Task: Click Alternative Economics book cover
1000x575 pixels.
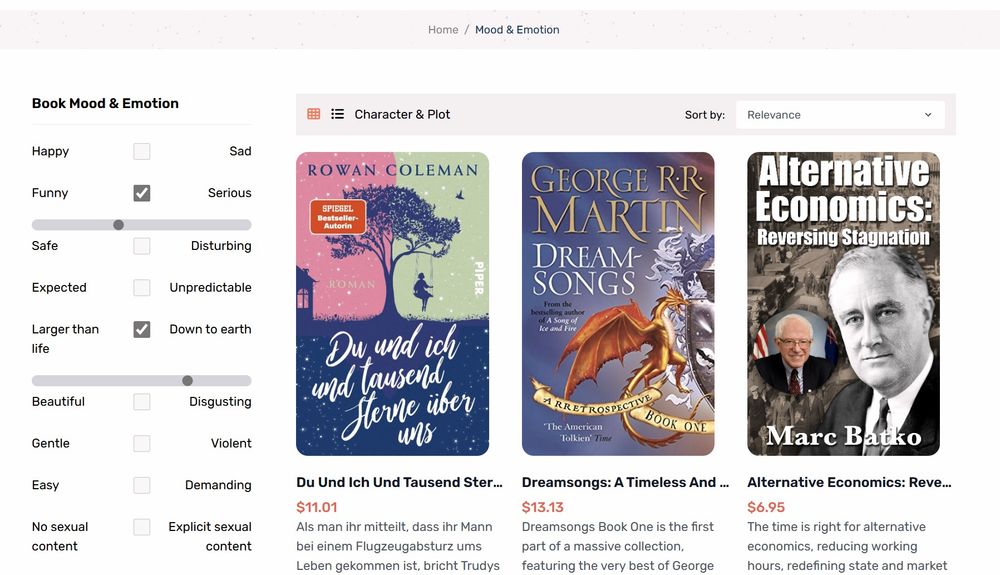Action: 843,303
